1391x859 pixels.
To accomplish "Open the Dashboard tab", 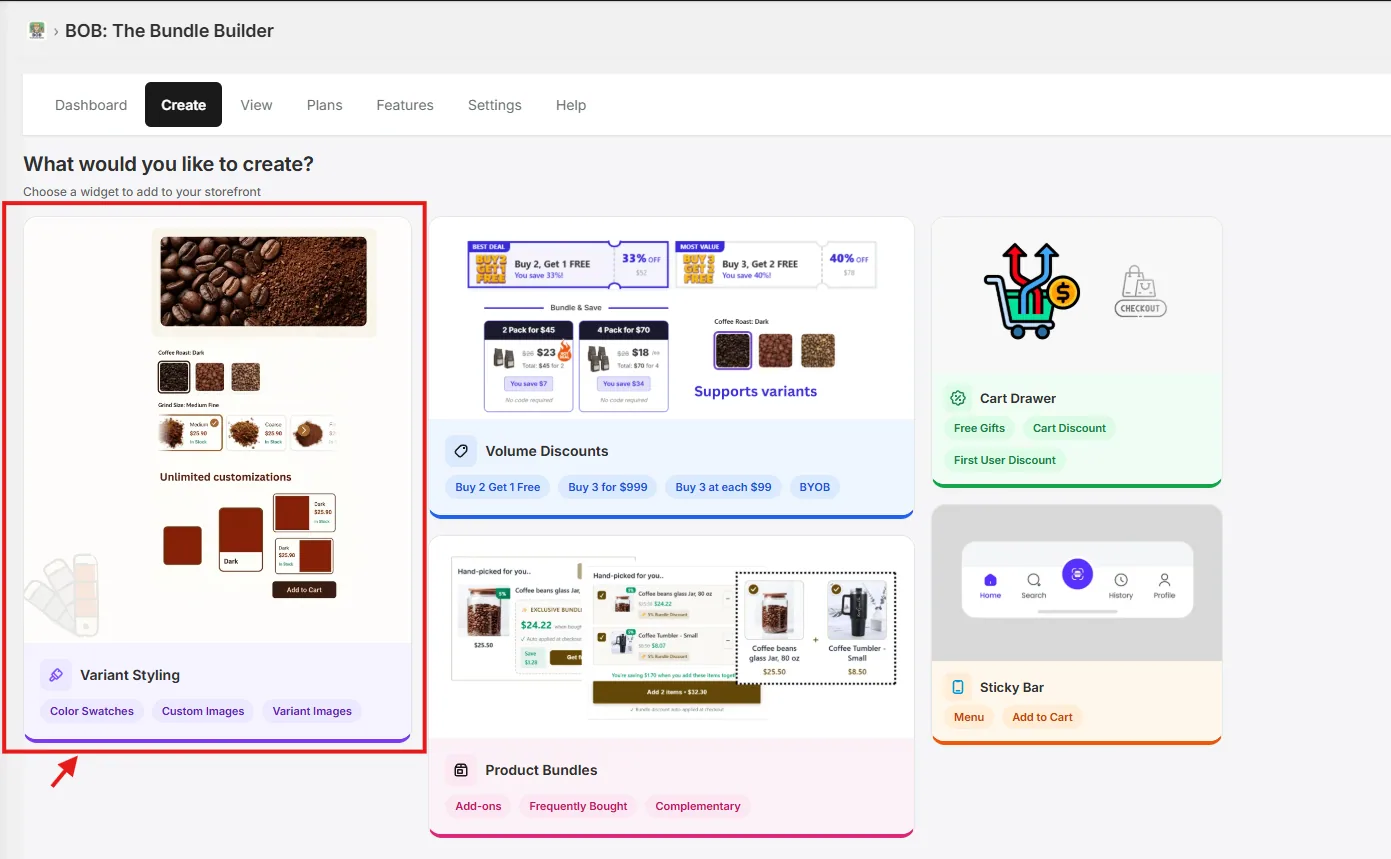I will click(x=91, y=105).
